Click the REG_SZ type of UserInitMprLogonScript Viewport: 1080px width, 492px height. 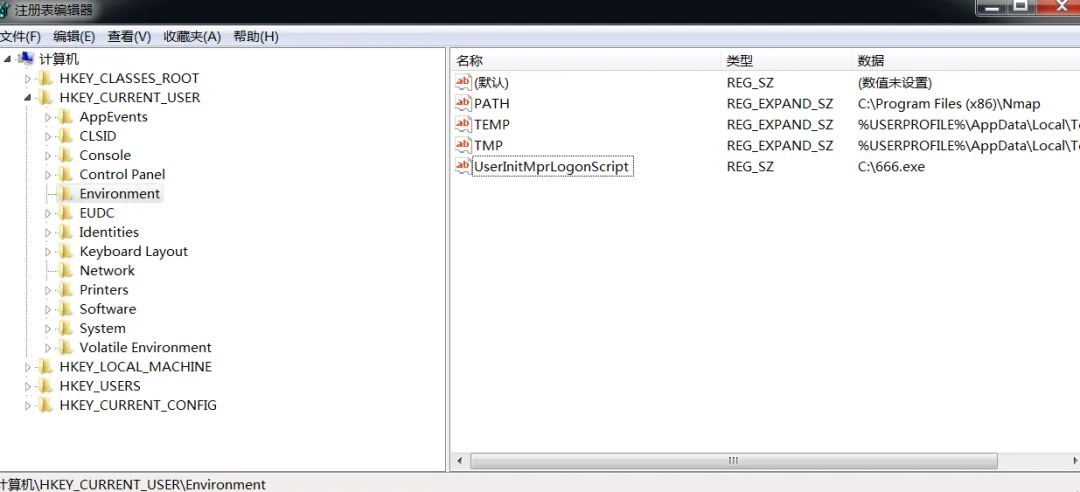tap(750, 167)
